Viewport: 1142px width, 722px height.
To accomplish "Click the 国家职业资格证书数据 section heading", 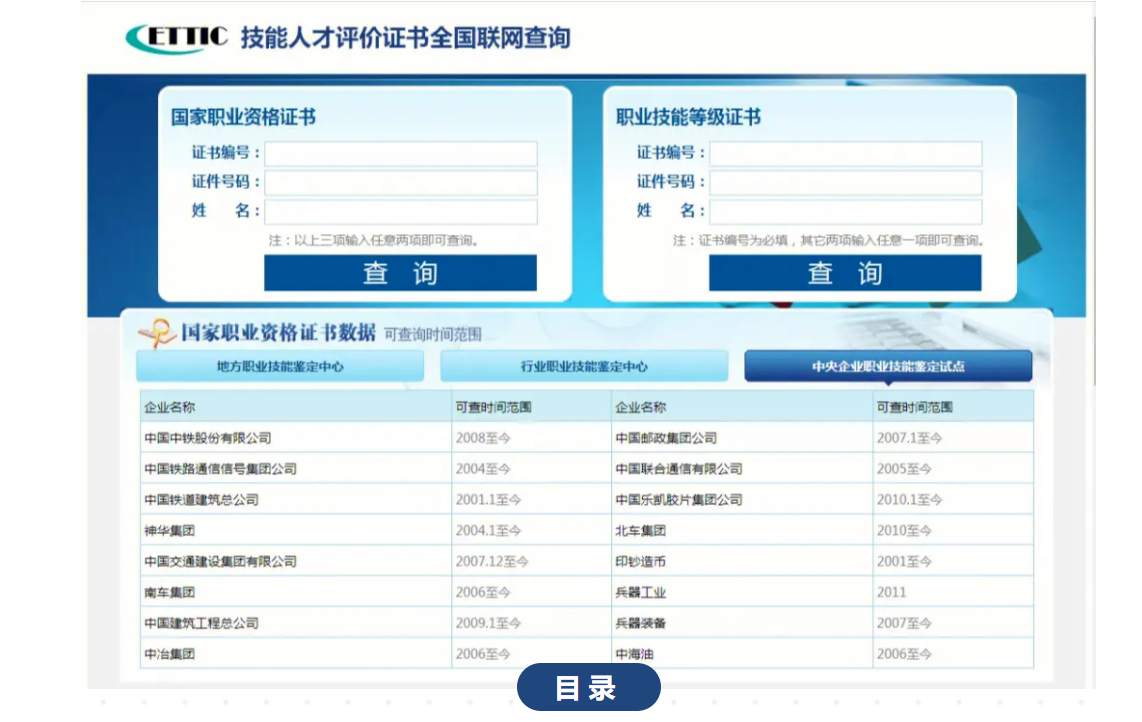I will coord(278,333).
